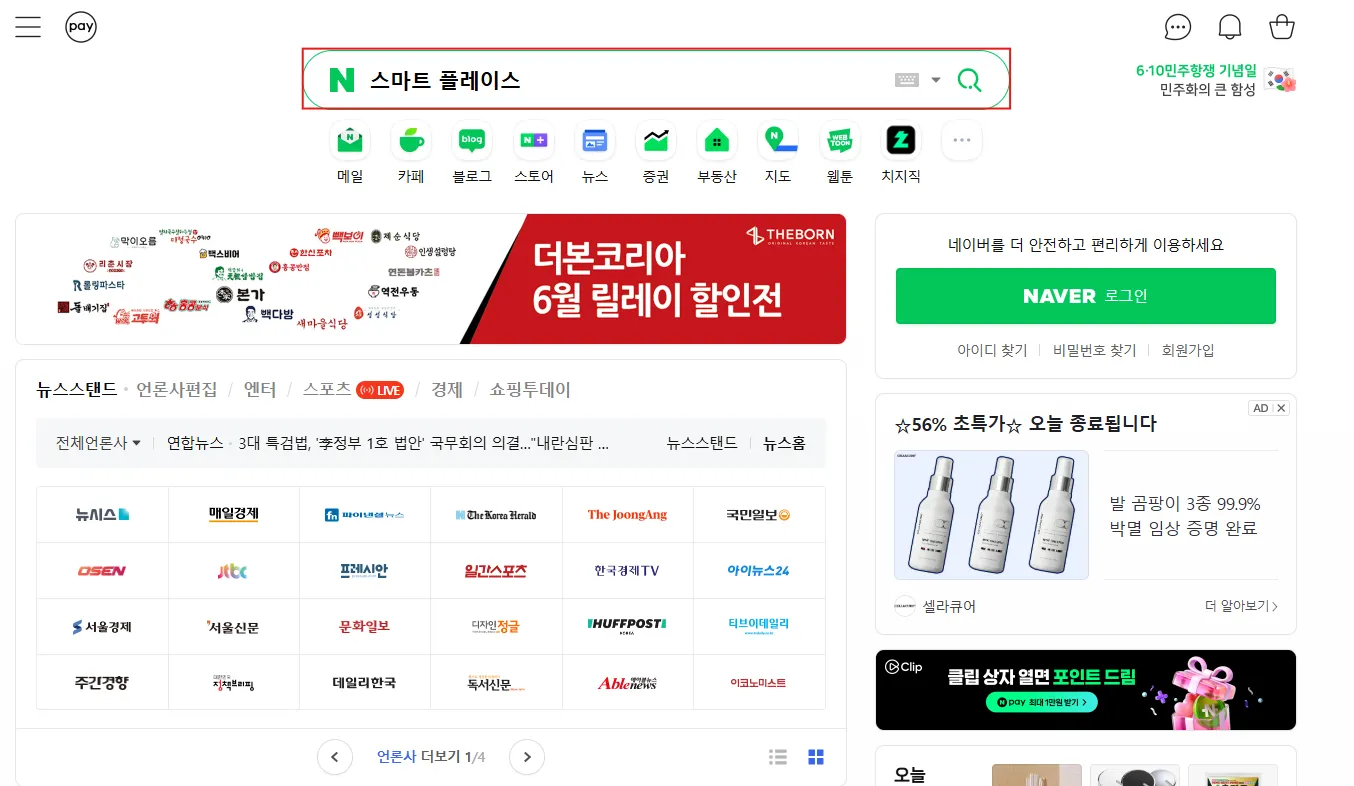Open the HUFFPOST press logo
This screenshot has width=1354, height=786.
click(627, 627)
